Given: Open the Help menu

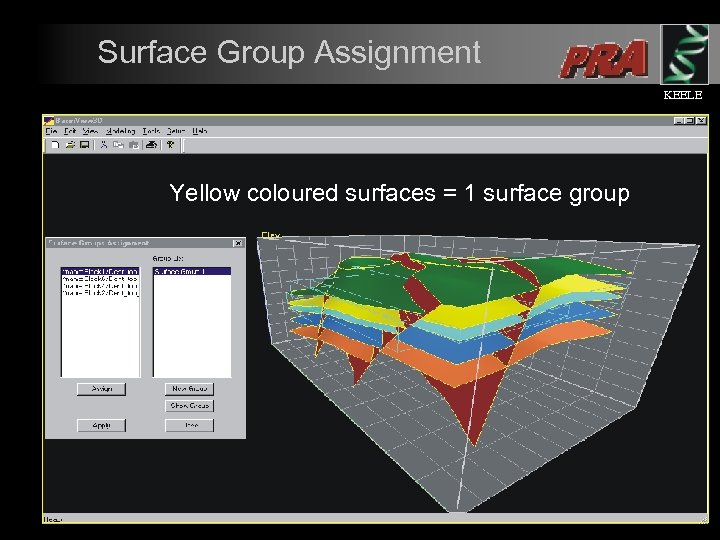Looking at the screenshot, I should pyautogui.click(x=200, y=131).
